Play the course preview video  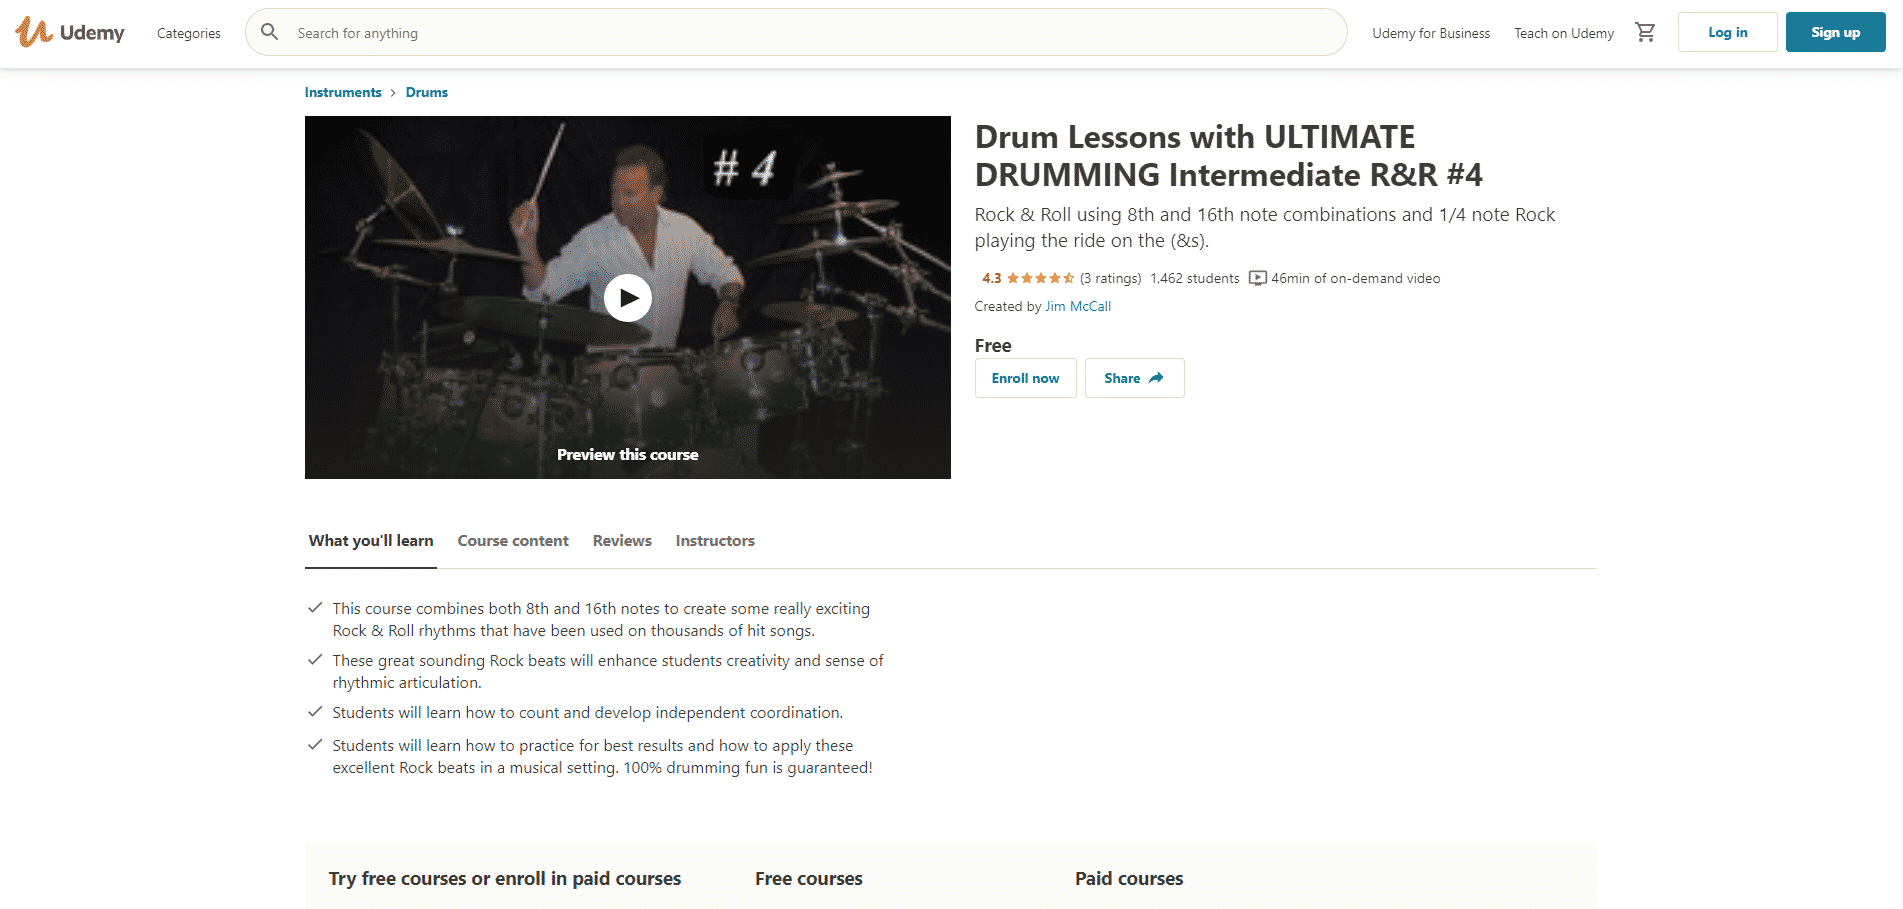coord(628,298)
